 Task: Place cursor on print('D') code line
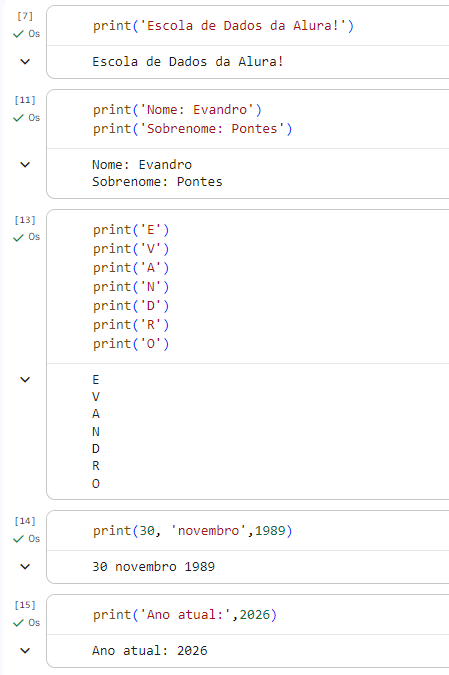[x=131, y=306]
